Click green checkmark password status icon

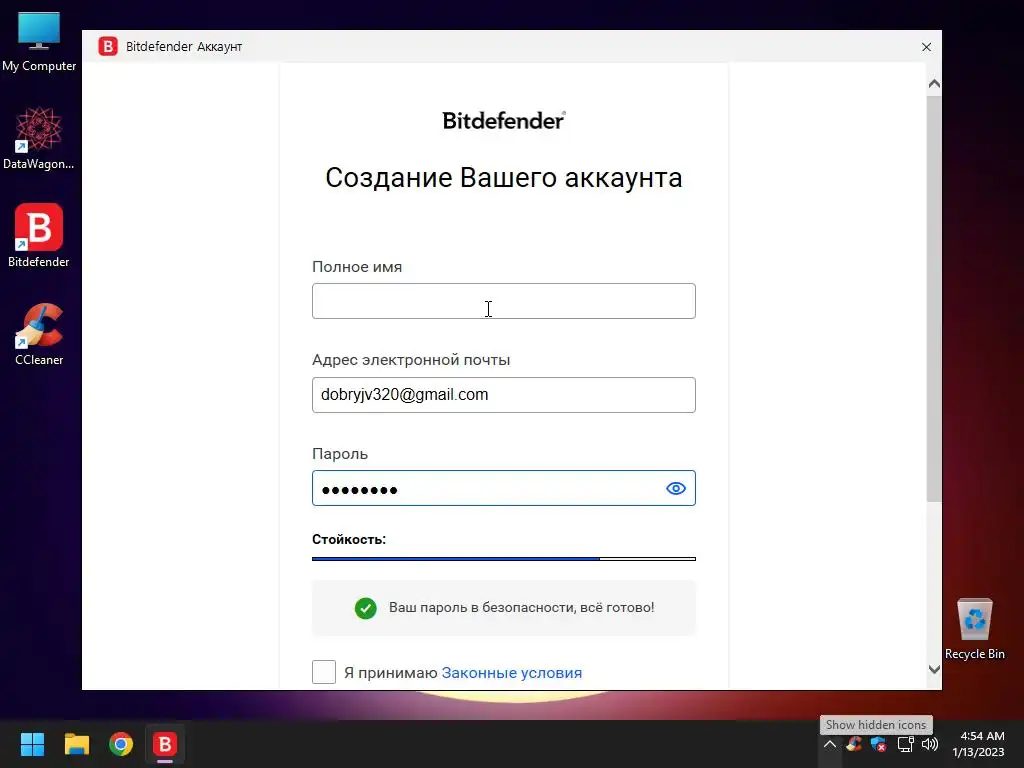(366, 608)
